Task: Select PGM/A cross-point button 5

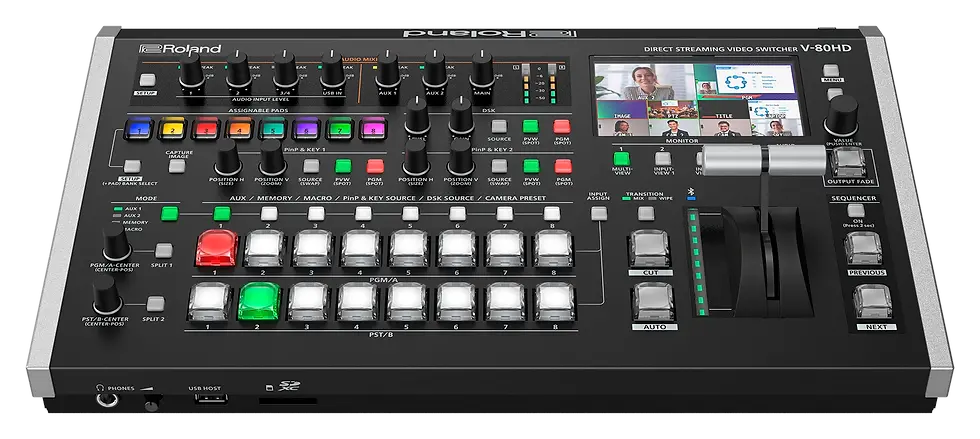Action: (409, 248)
